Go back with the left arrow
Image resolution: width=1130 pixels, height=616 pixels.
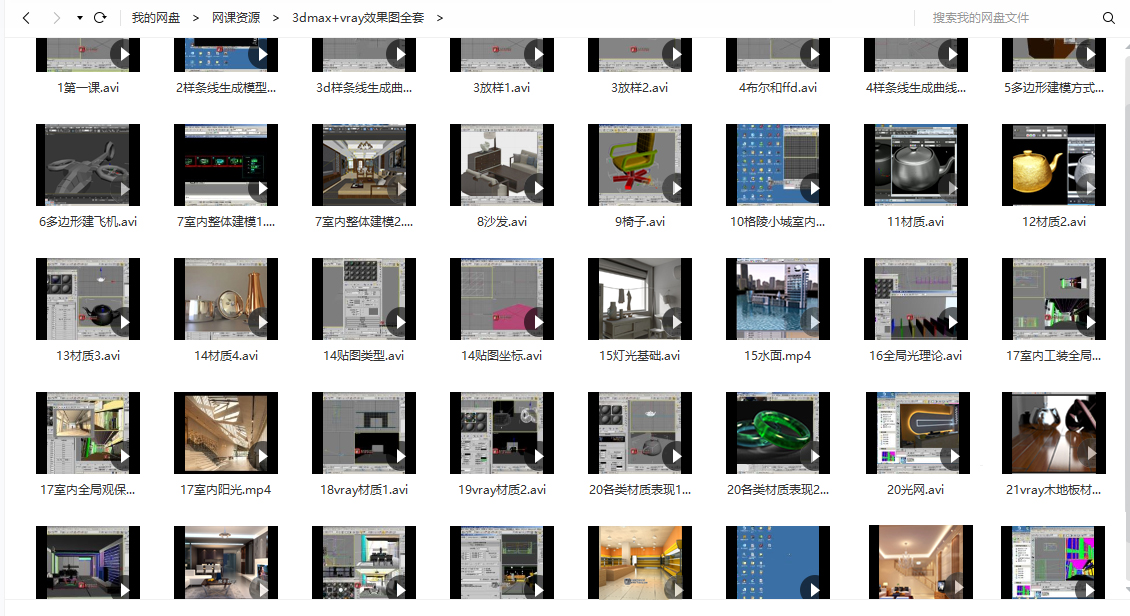pyautogui.click(x=26, y=17)
